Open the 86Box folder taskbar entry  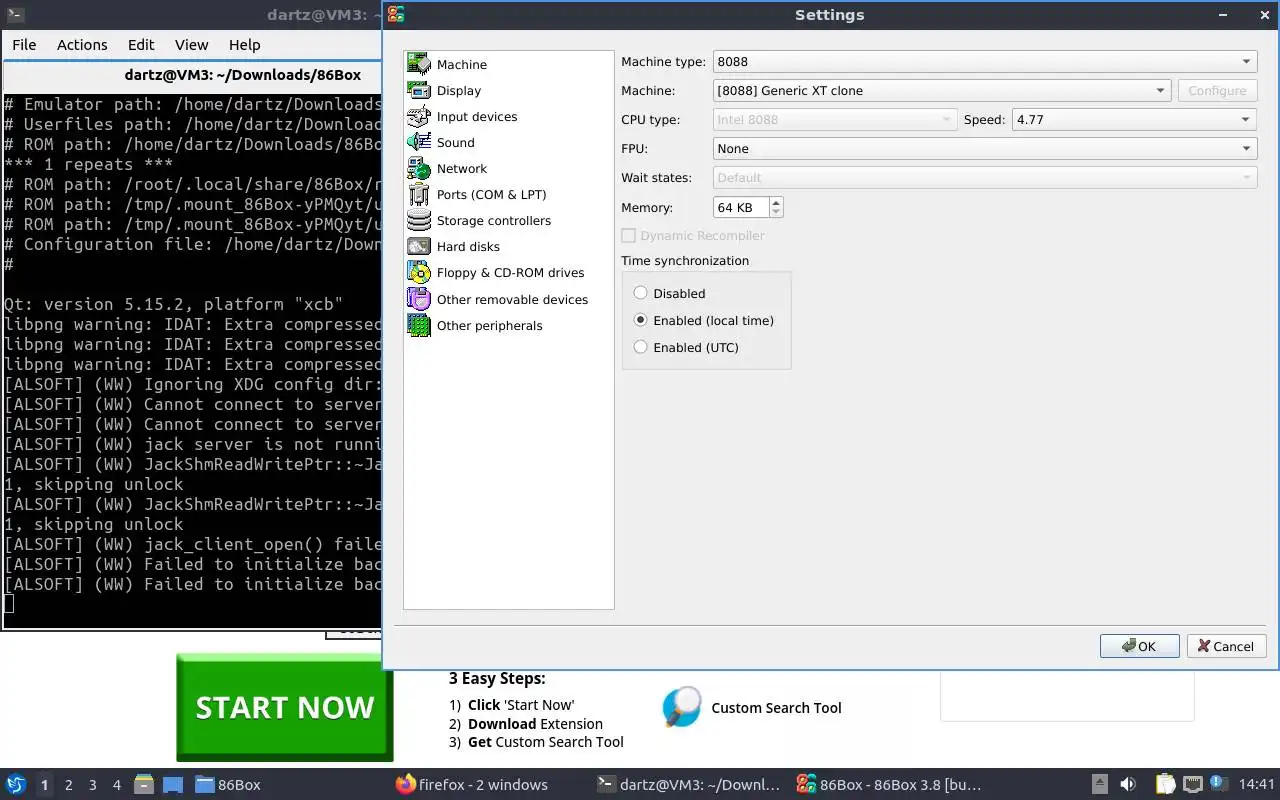(x=228, y=784)
